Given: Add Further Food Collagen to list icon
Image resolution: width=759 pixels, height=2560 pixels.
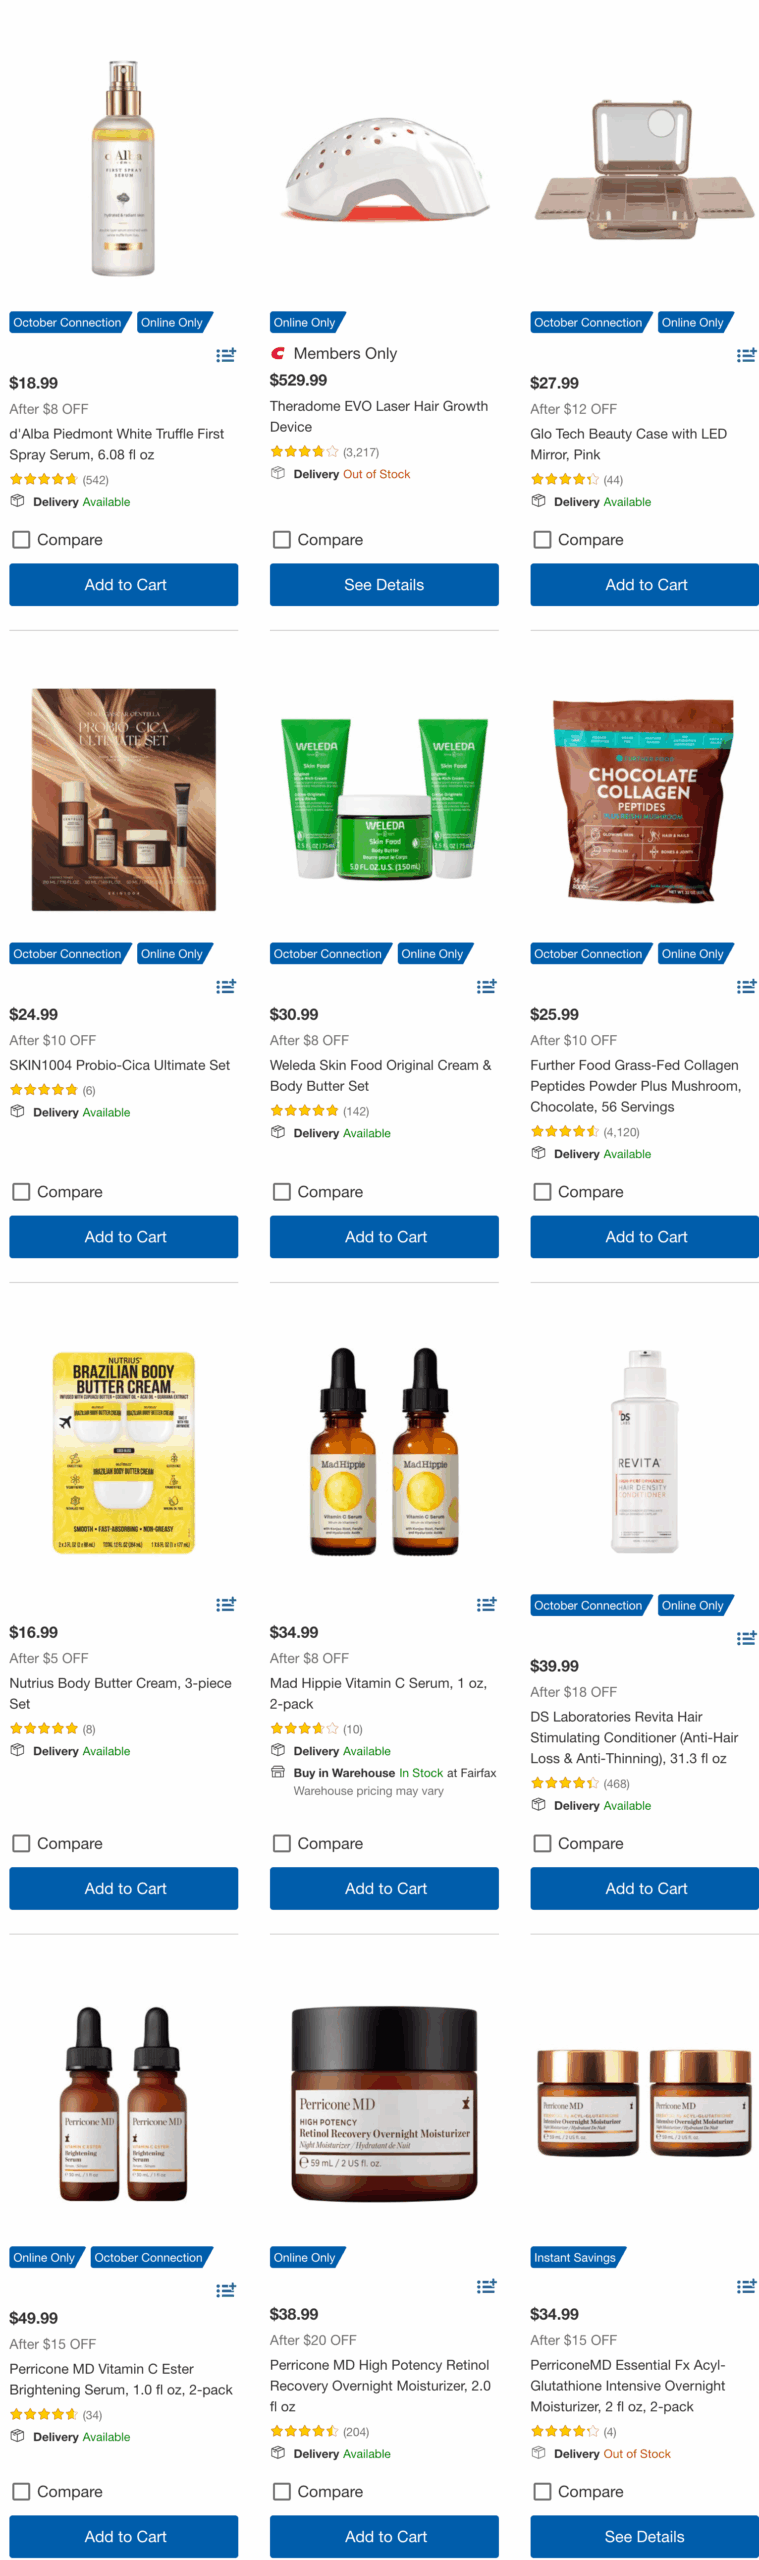Looking at the screenshot, I should [746, 985].
